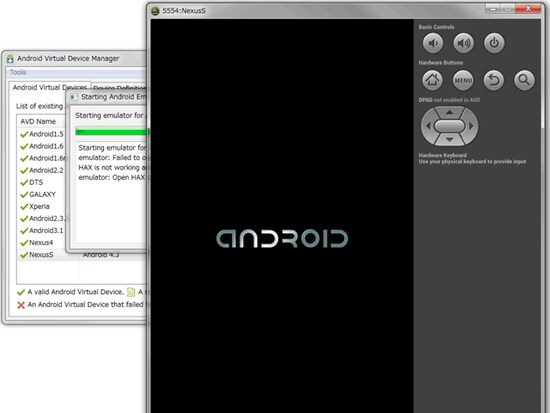Select the Android1.5 AVD row

[42, 134]
